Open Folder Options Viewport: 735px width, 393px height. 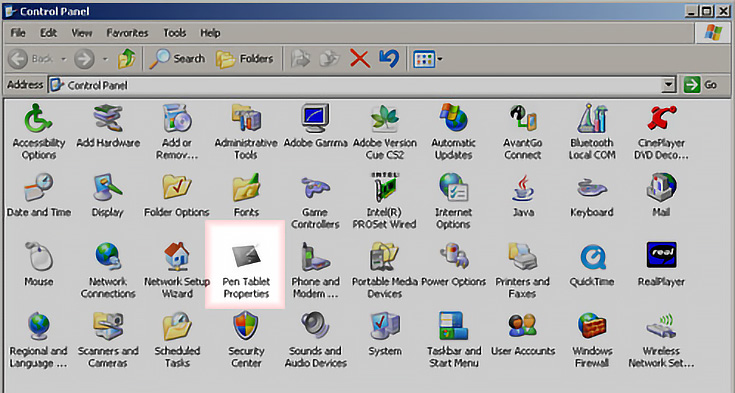(177, 195)
